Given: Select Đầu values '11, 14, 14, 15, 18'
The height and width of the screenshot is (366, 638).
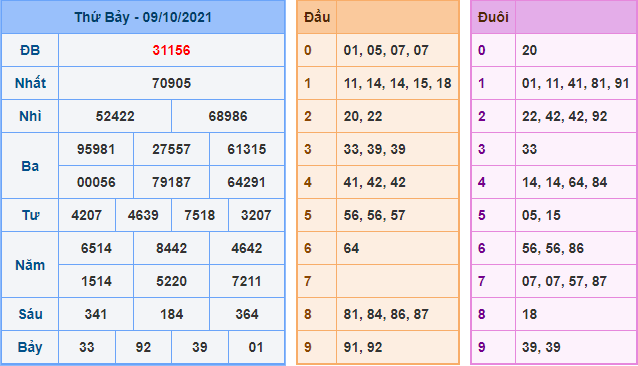Looking at the screenshot, I should [x=398, y=83].
